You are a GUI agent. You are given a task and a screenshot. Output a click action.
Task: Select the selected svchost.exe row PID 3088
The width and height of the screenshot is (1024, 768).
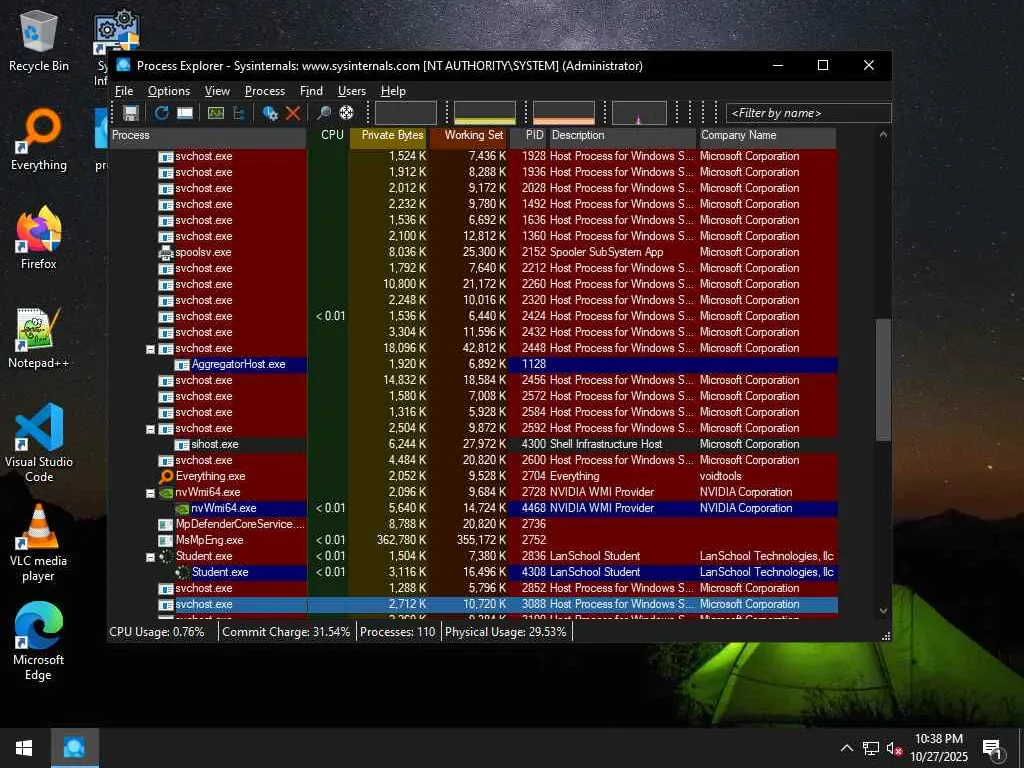pyautogui.click(x=473, y=605)
